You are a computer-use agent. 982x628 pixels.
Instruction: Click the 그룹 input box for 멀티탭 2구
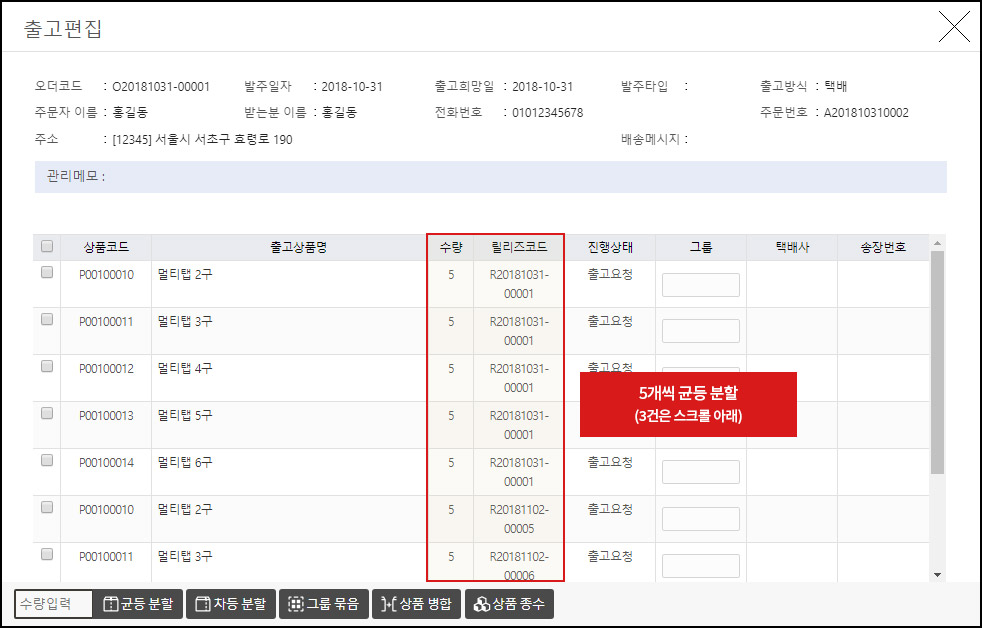pyautogui.click(x=700, y=284)
